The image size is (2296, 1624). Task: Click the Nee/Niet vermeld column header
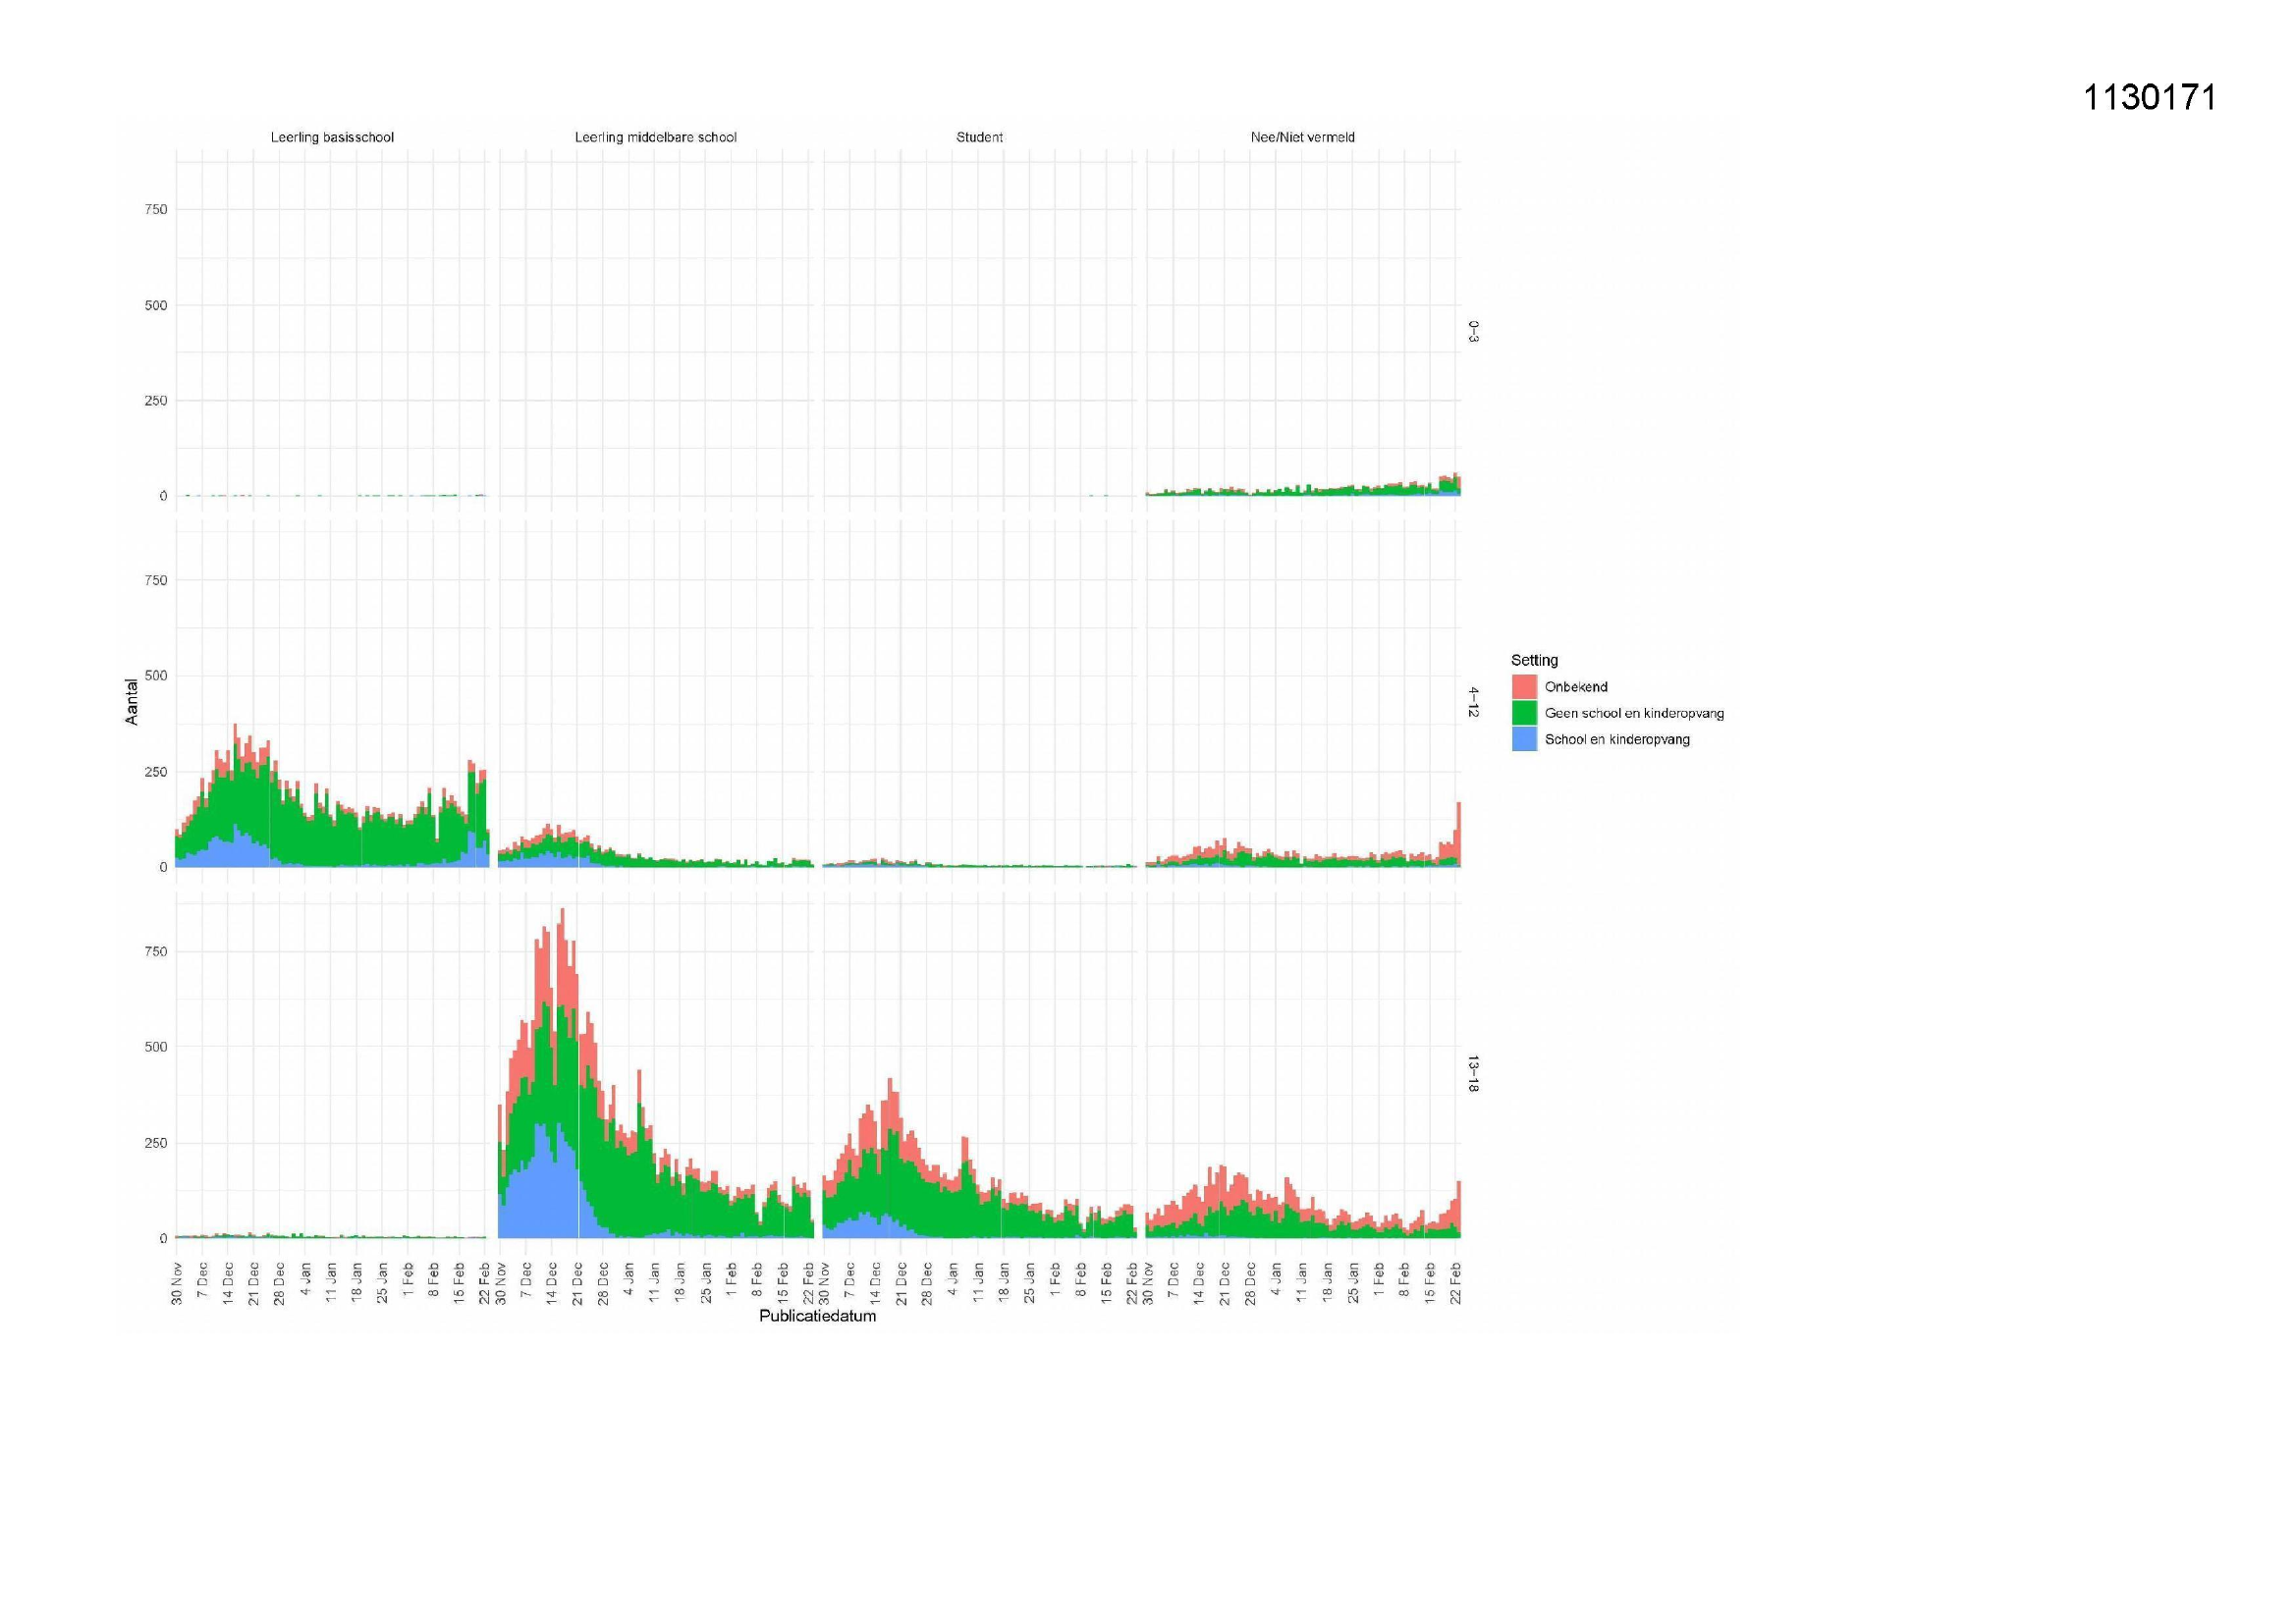coord(1302,137)
